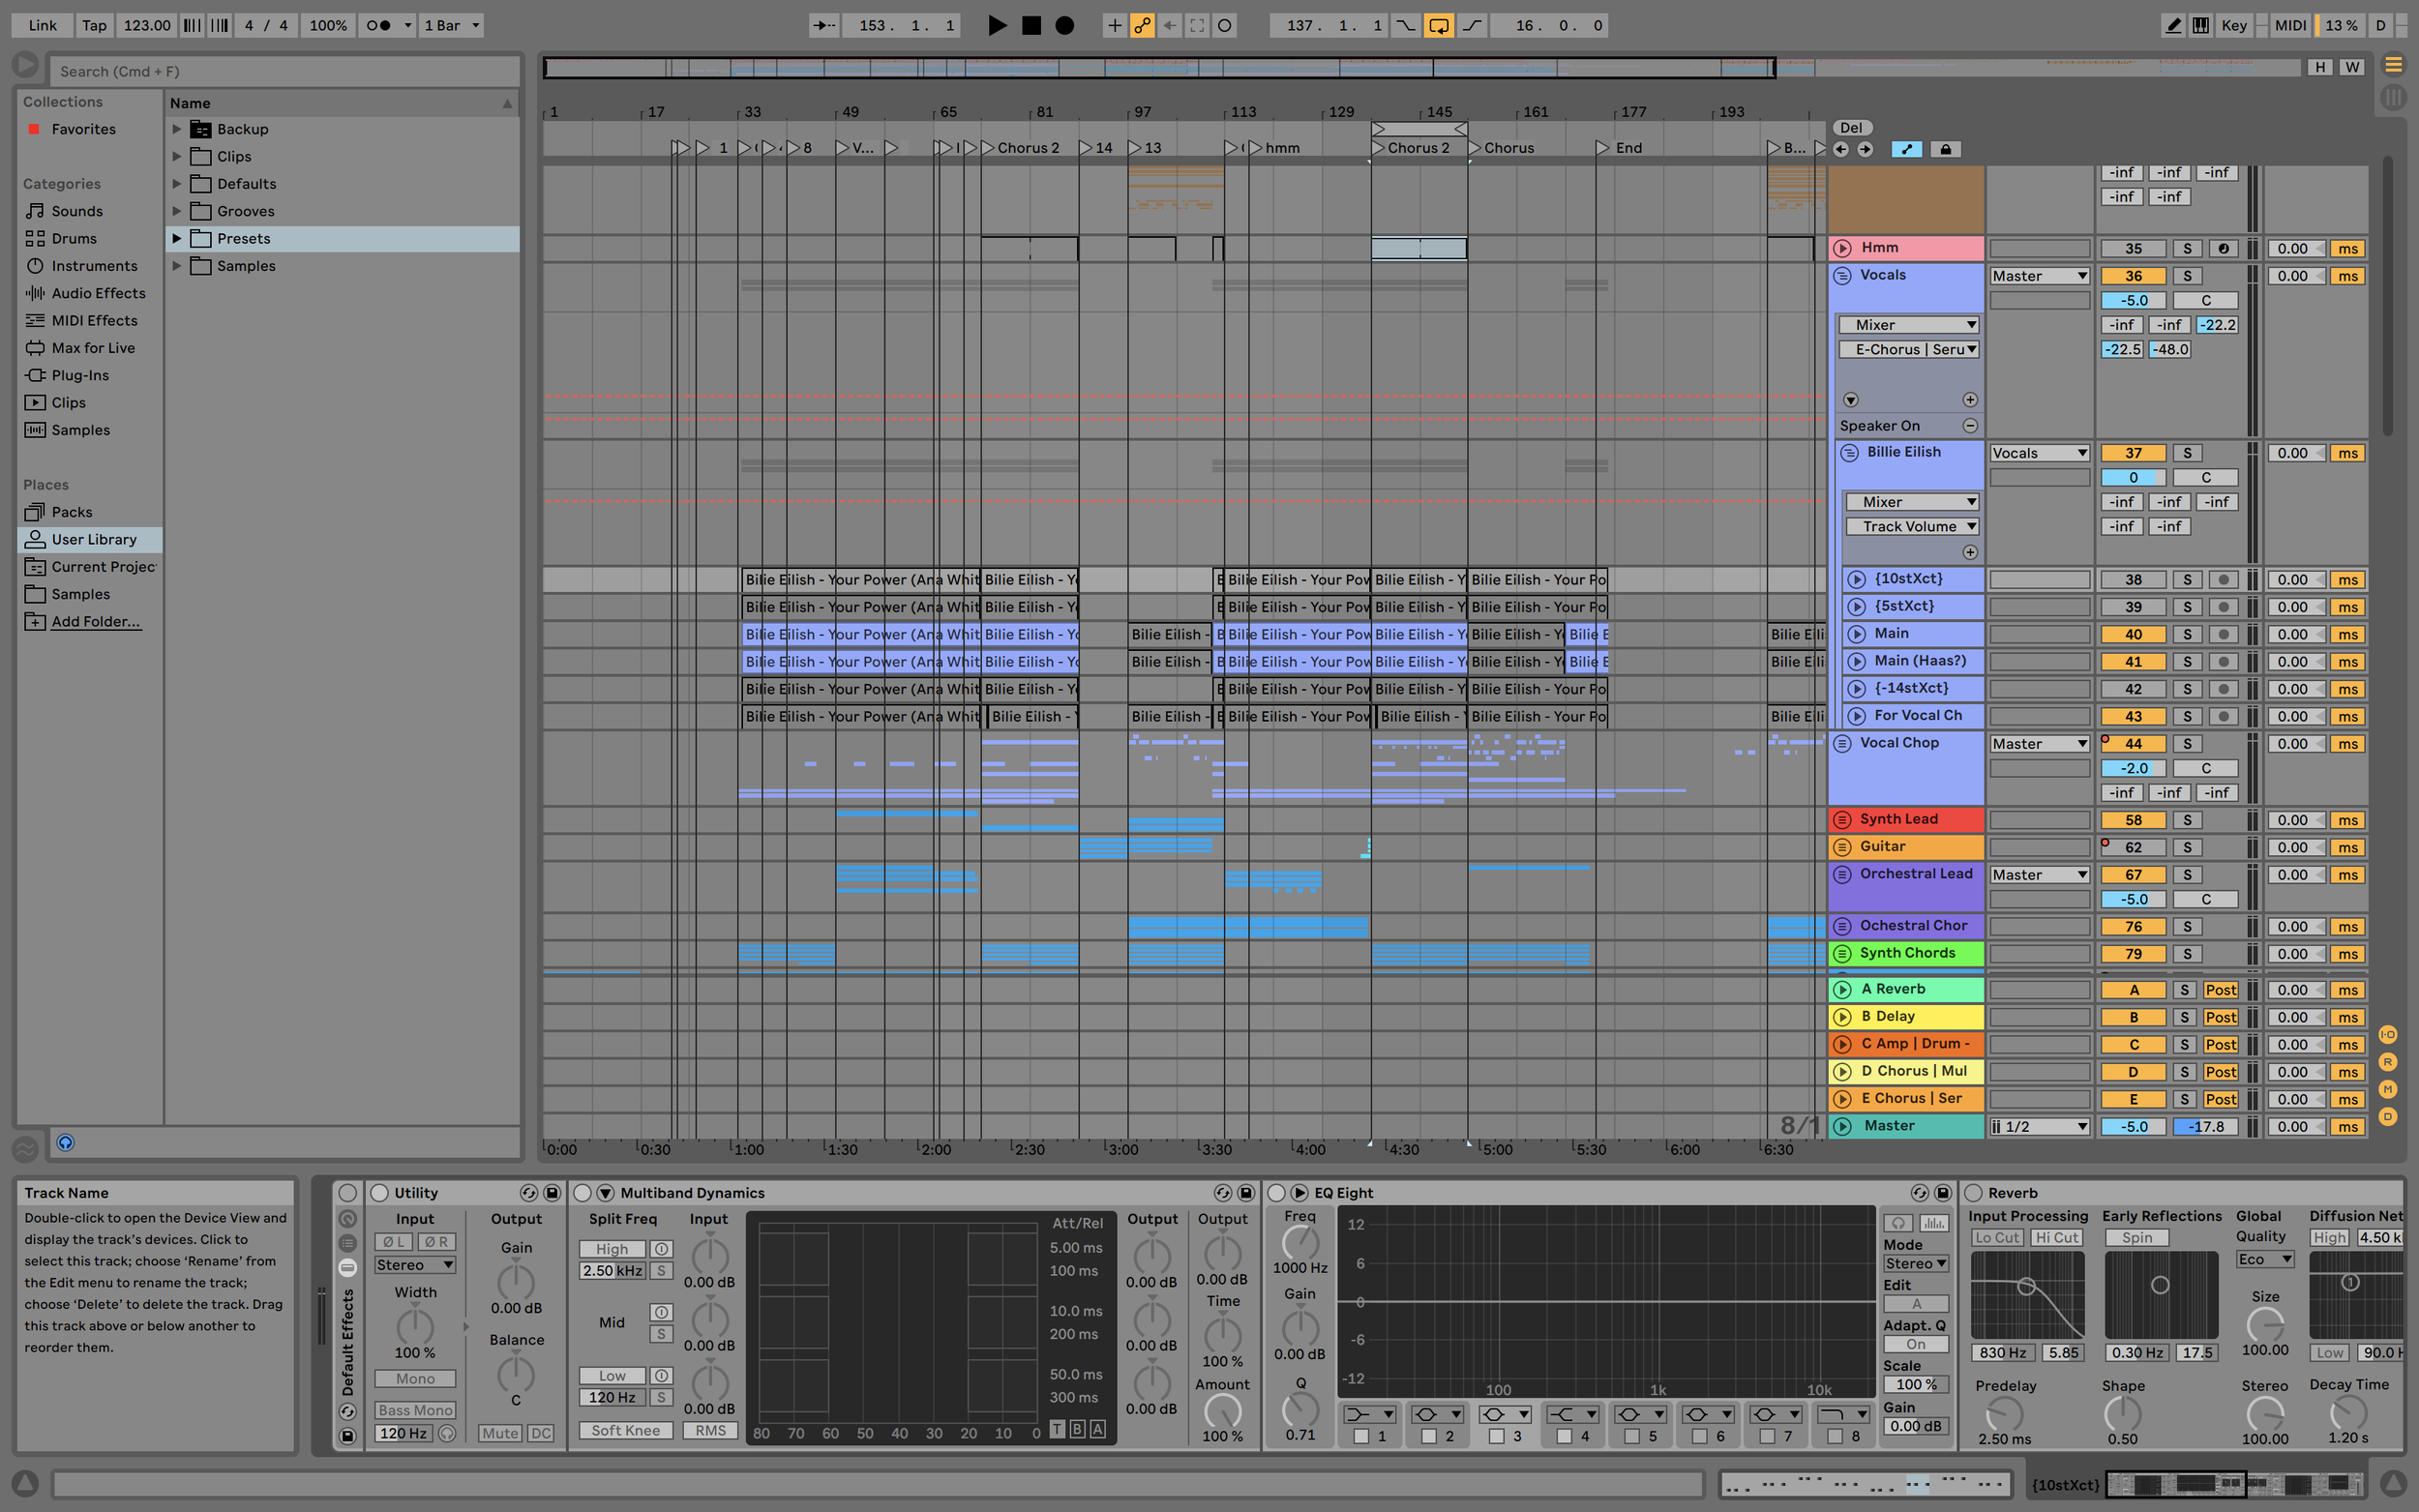Toggle the Follow playback icon
The width and height of the screenshot is (2419, 1512).
824,25
